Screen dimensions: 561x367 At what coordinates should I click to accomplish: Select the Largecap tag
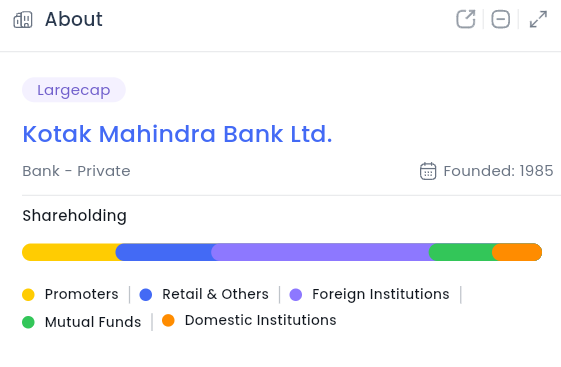(74, 90)
